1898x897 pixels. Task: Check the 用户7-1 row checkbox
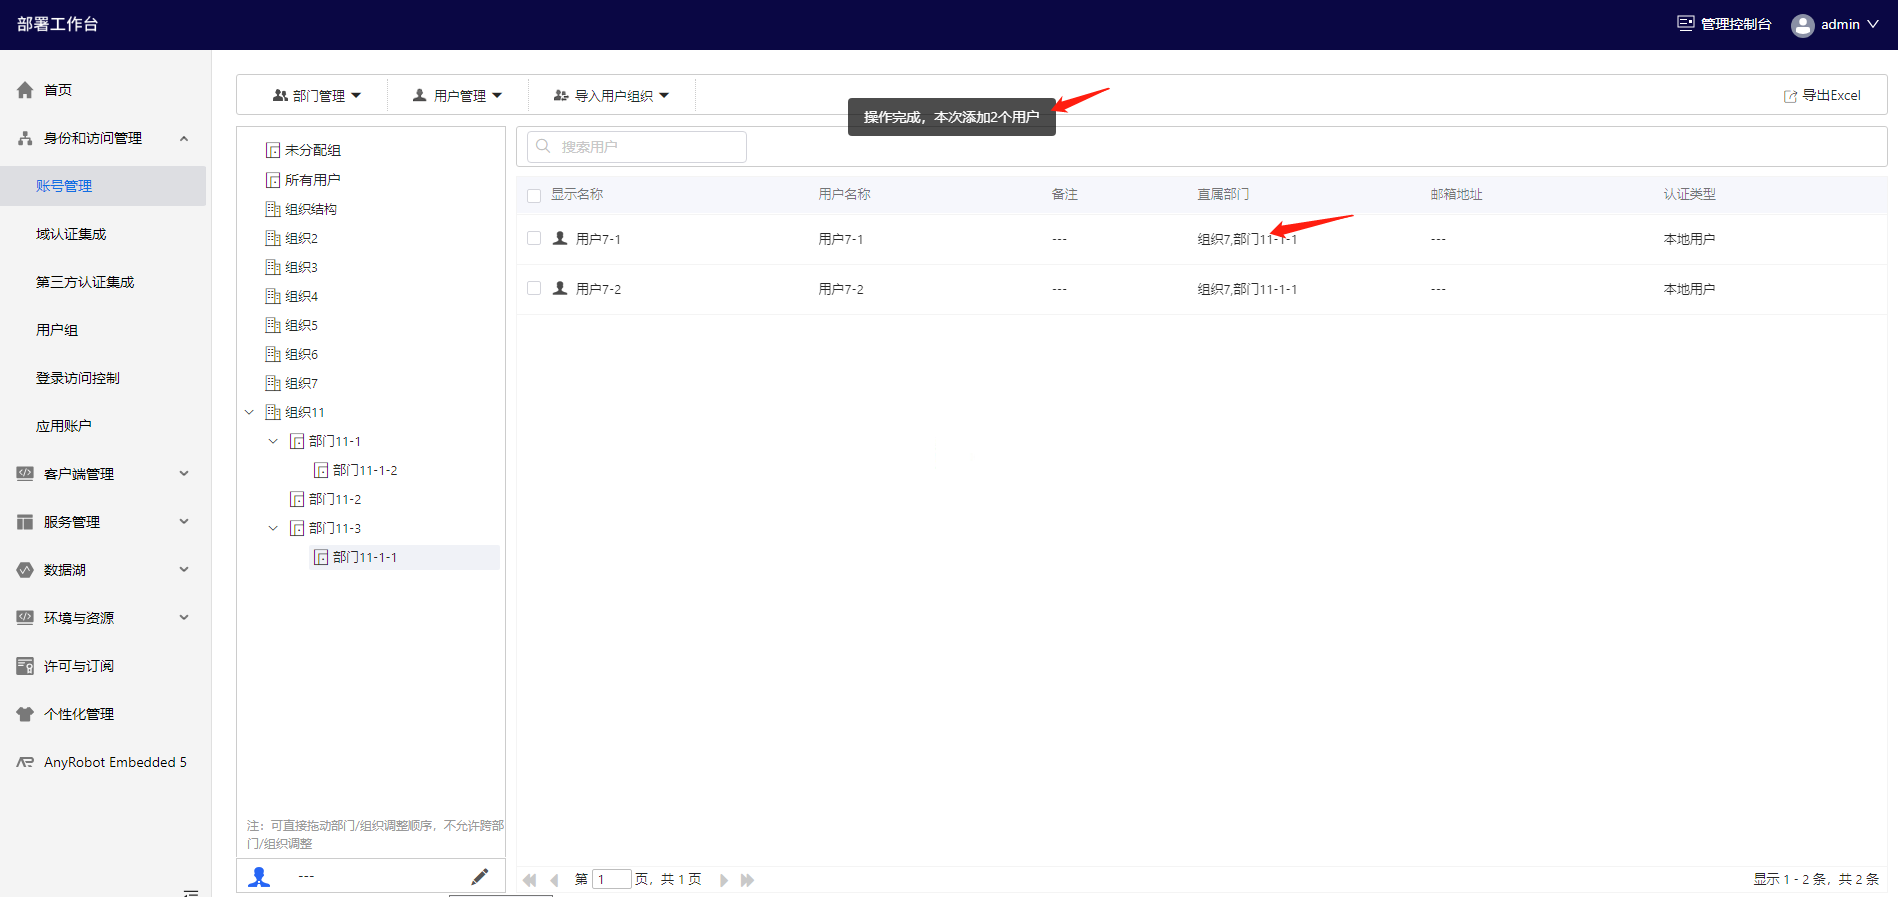(534, 238)
